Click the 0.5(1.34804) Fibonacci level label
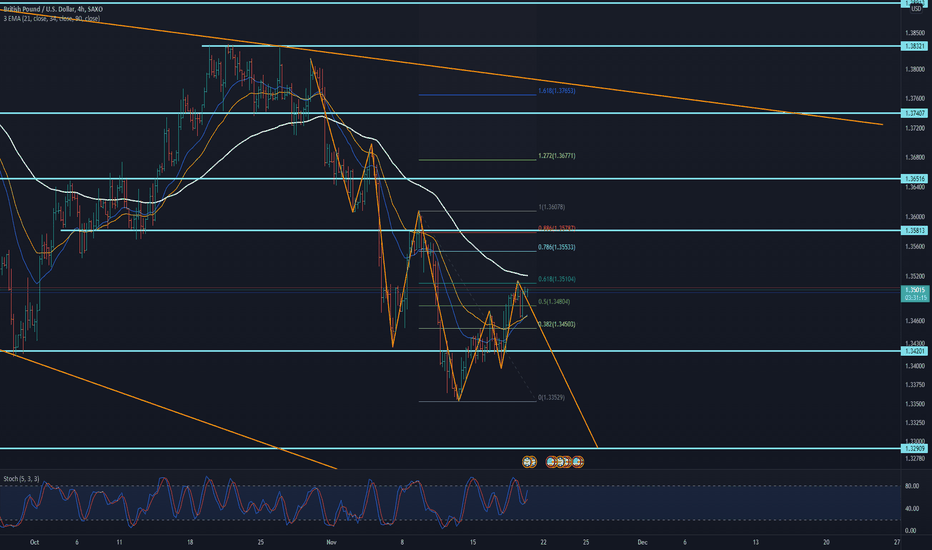 554,301
